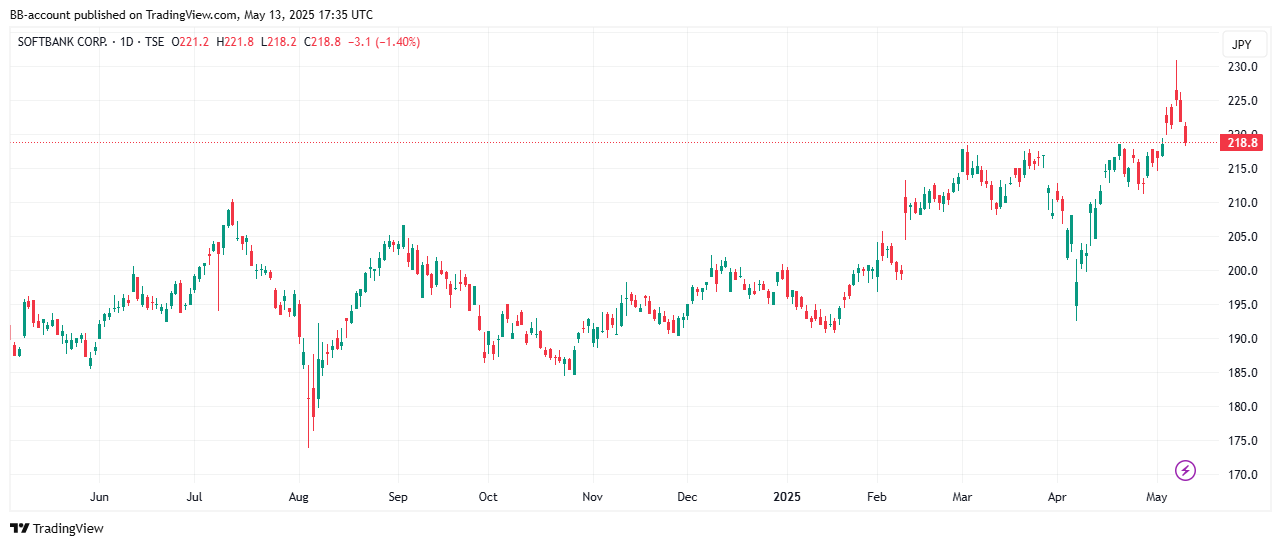Click the Feb label on the time axis
This screenshot has height=546, width=1281.
tap(877, 496)
